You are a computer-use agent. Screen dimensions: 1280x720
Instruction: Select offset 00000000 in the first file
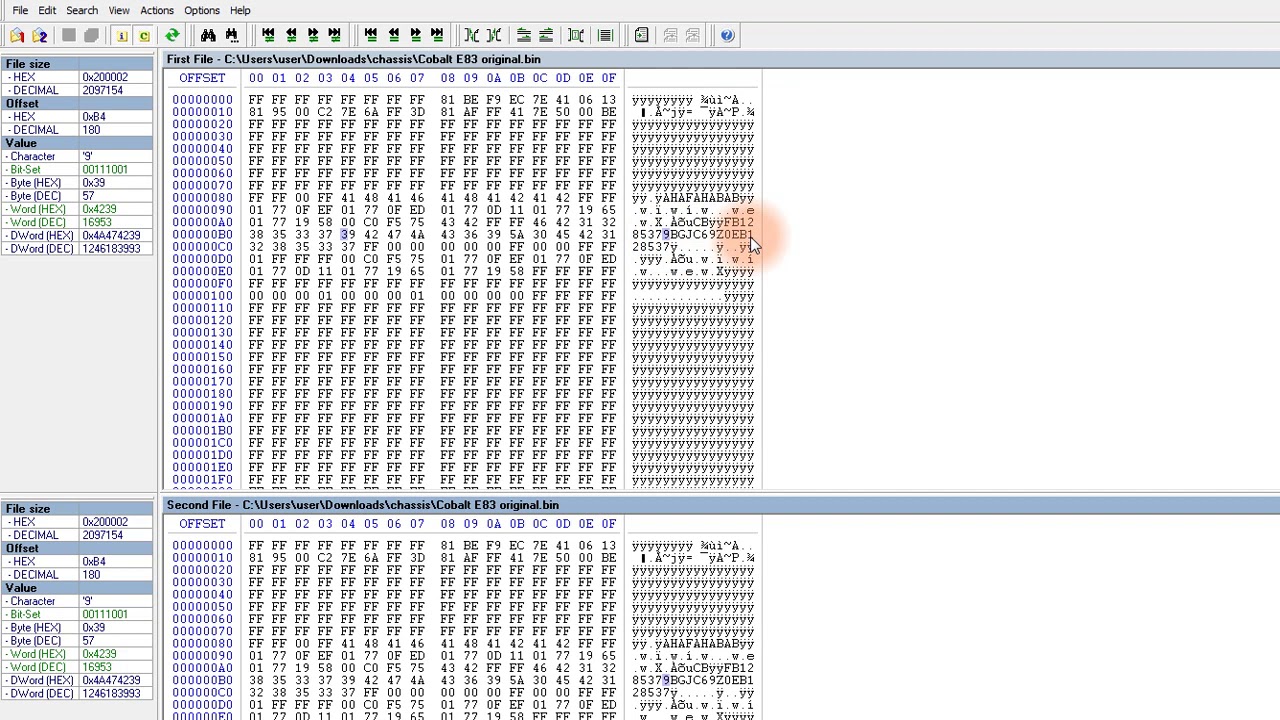202,100
